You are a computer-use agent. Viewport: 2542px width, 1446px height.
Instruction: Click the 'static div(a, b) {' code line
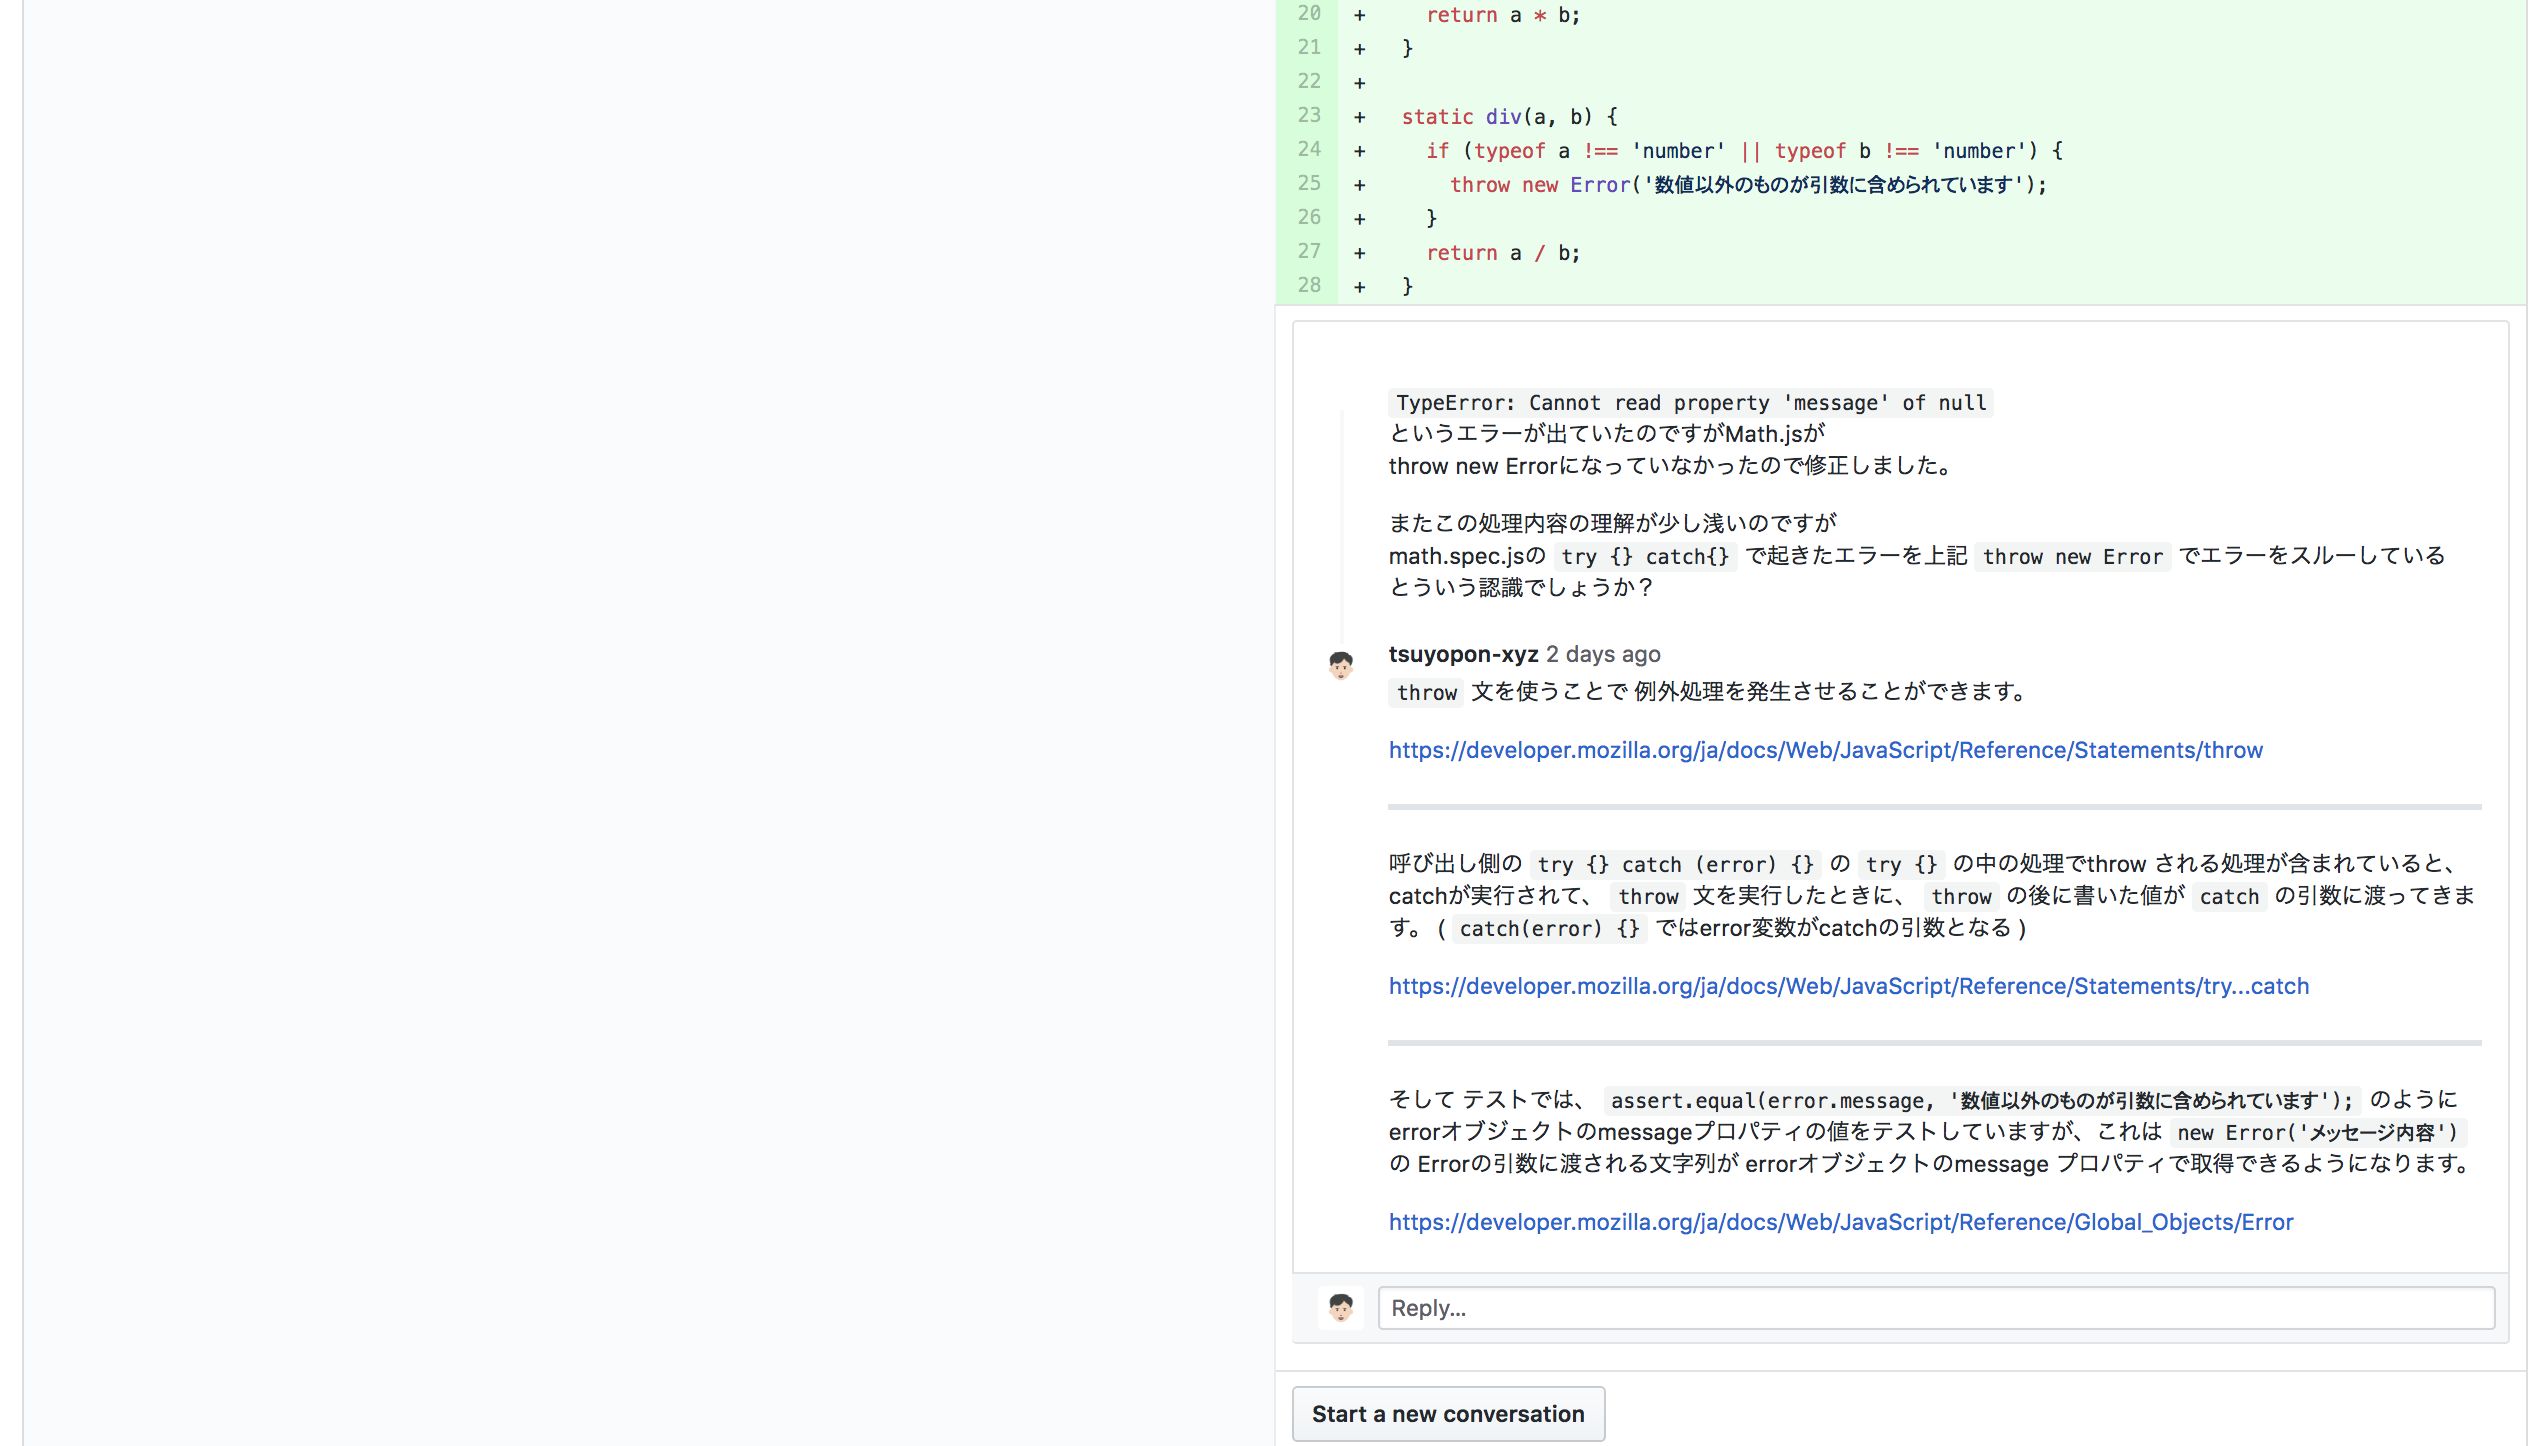coord(1508,117)
